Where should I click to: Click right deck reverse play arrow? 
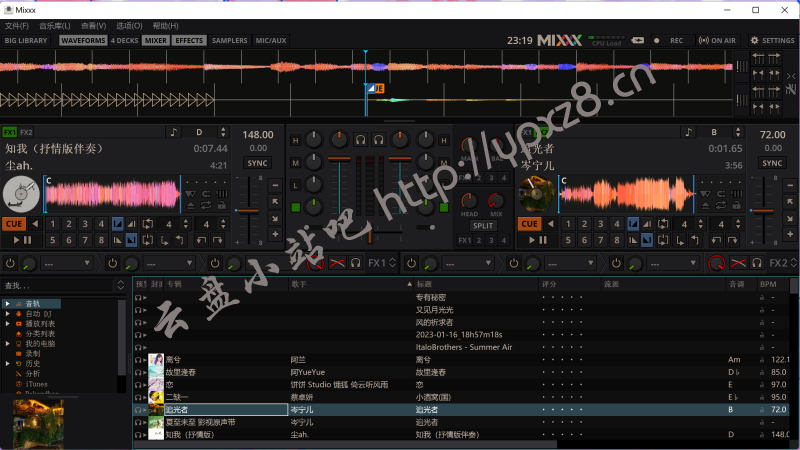click(551, 224)
